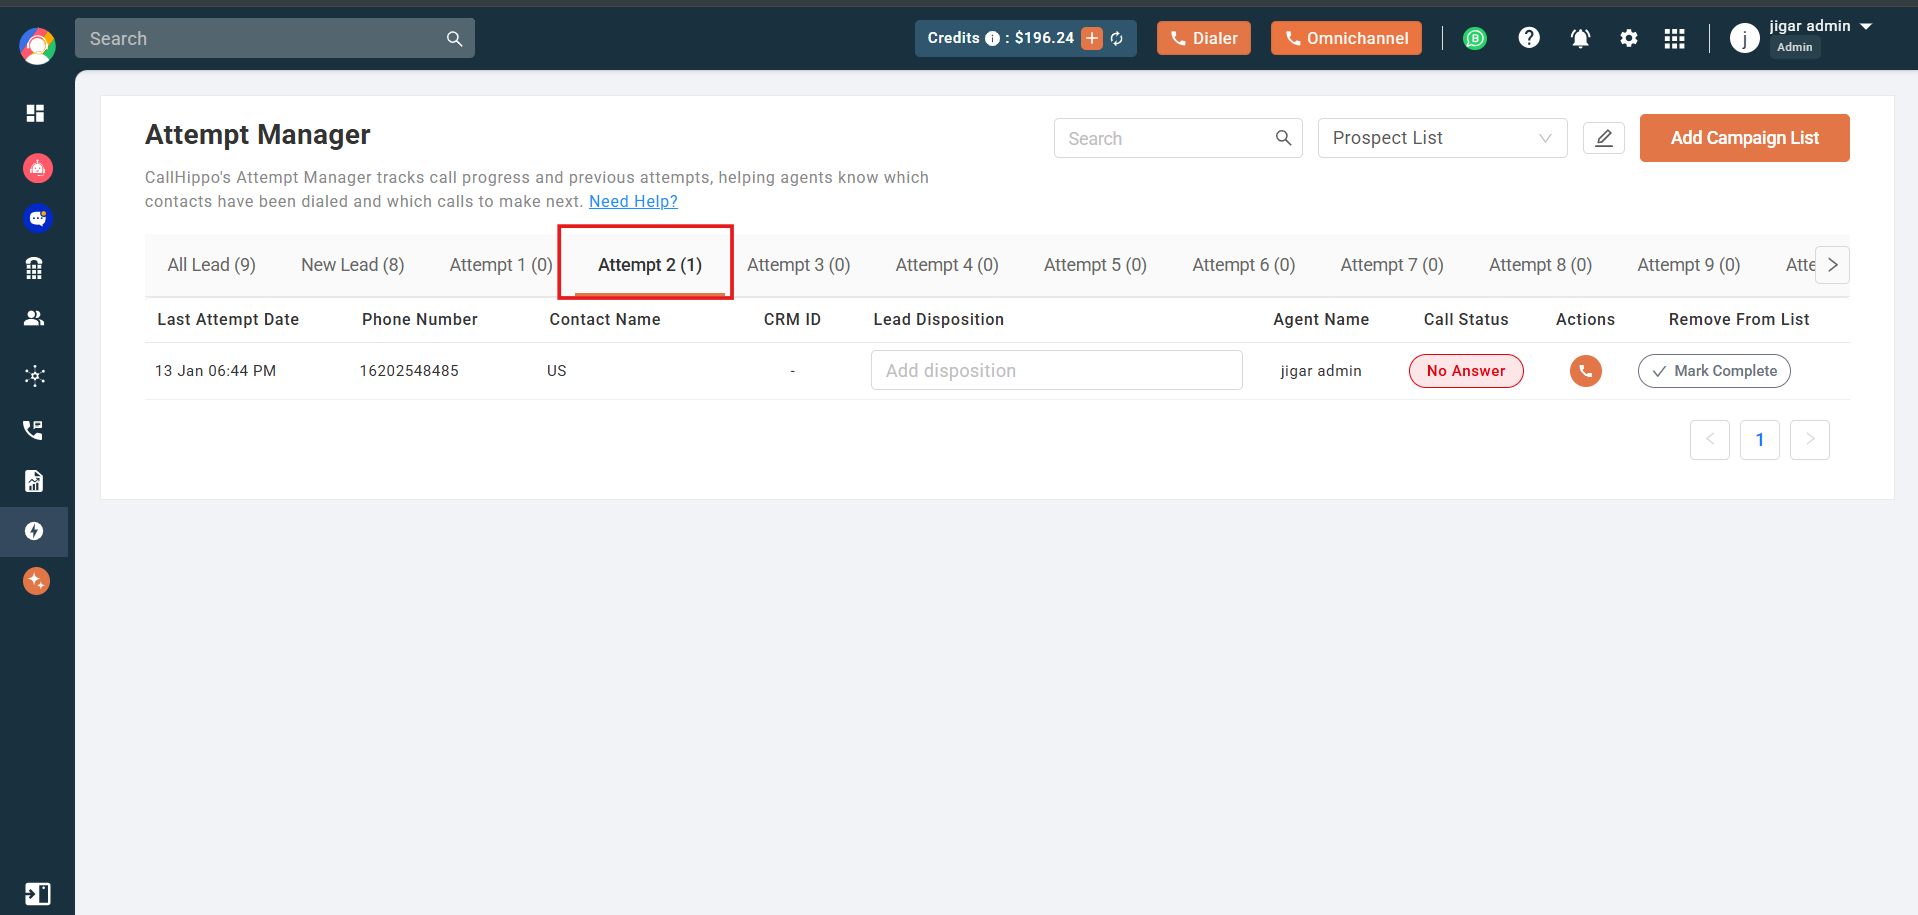Click page number 1

click(1760, 440)
